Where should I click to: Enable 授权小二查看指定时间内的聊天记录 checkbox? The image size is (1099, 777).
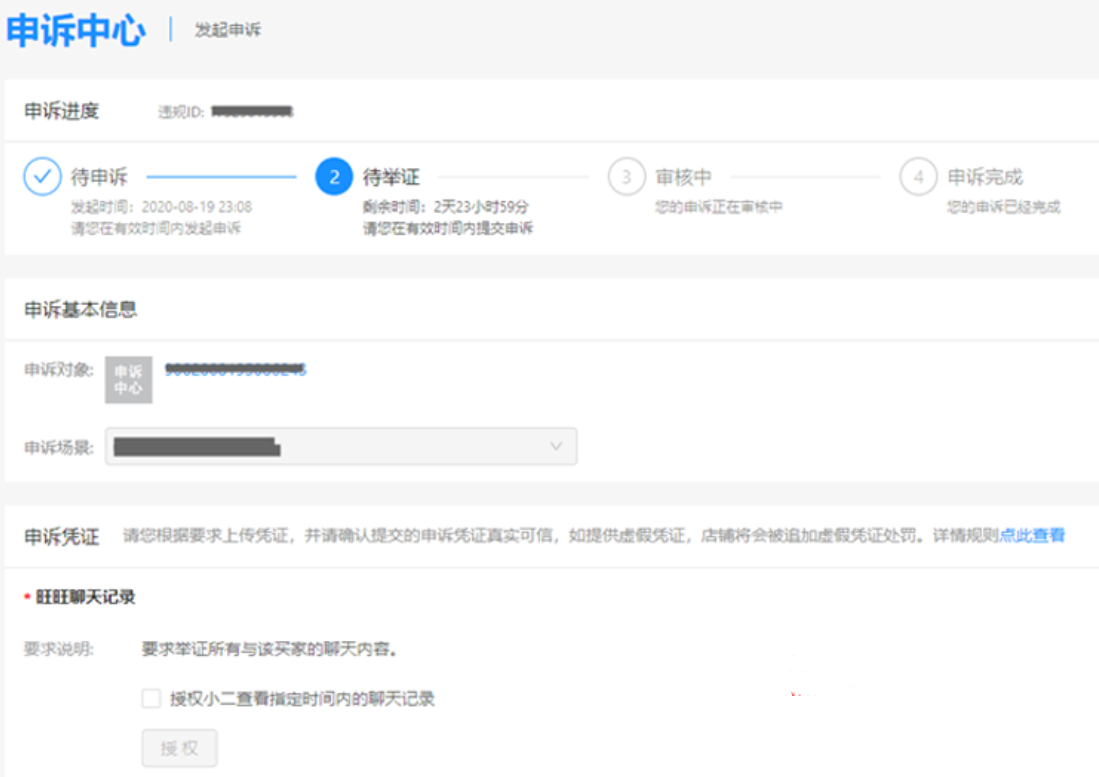[151, 699]
